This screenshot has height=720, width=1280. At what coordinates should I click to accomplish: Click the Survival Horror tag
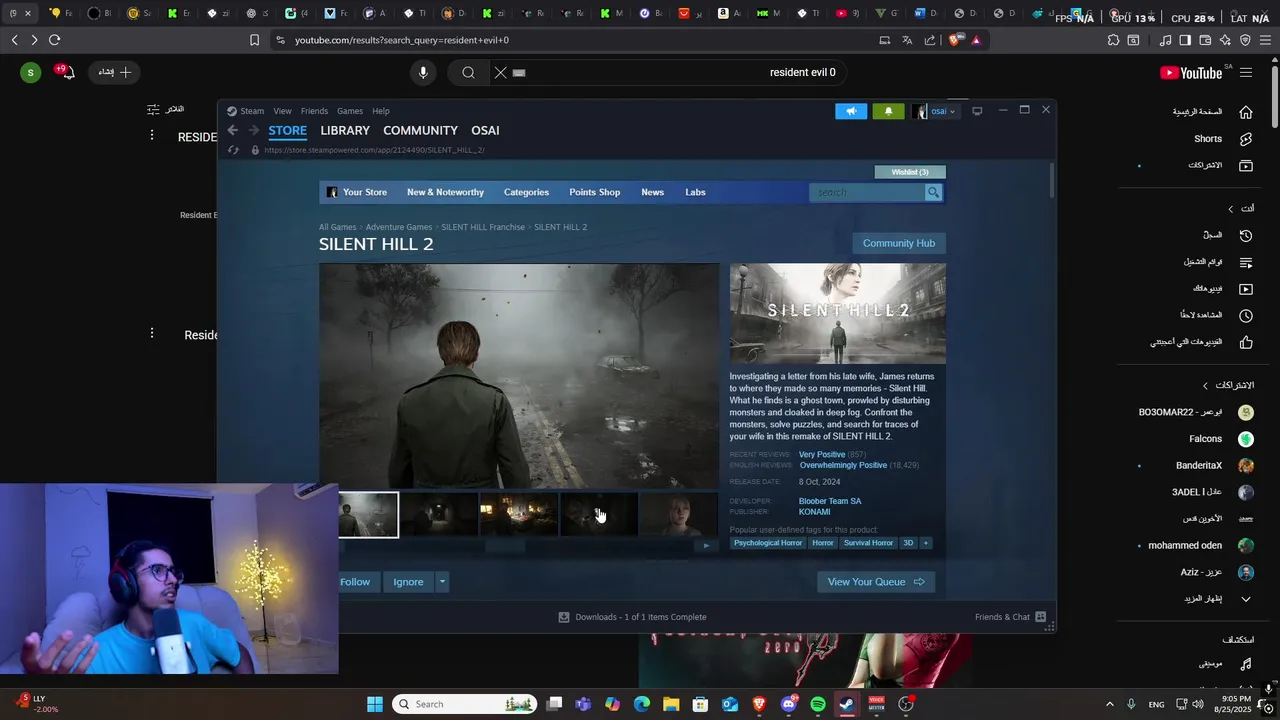pyautogui.click(x=868, y=543)
